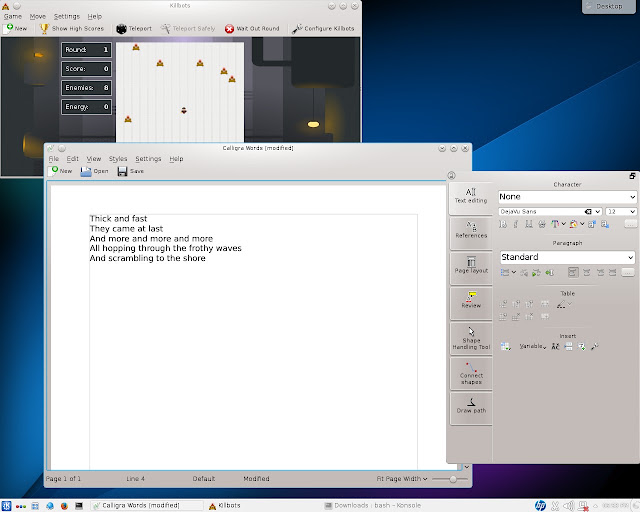Open the Review tool
This screenshot has height=512, width=640.
(x=471, y=303)
